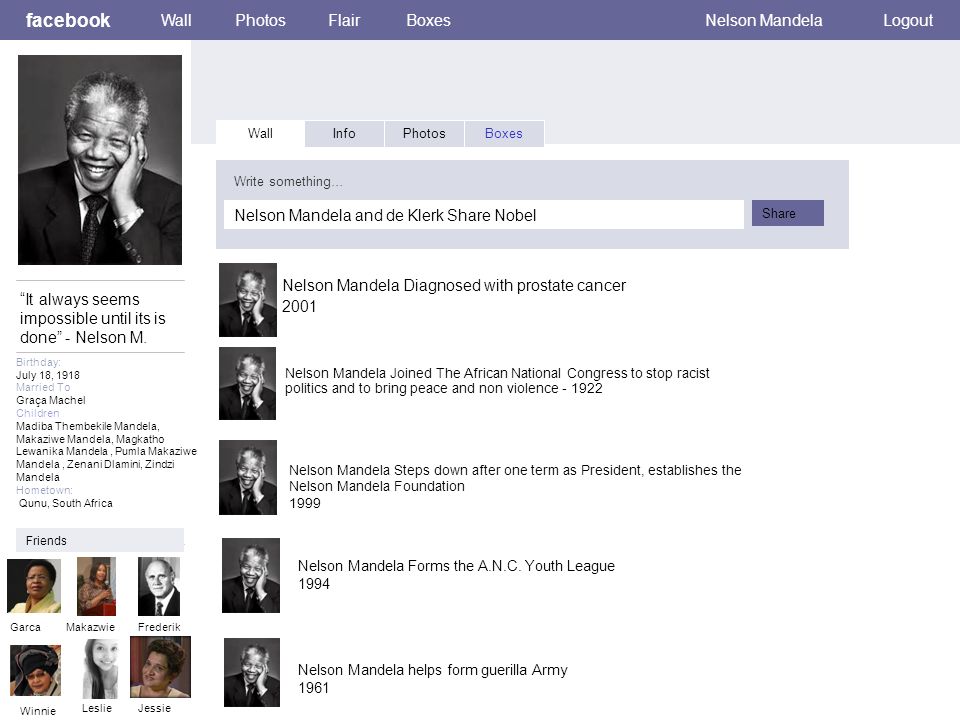Click the name label Winnie
The width and height of the screenshot is (960, 720).
point(38,710)
